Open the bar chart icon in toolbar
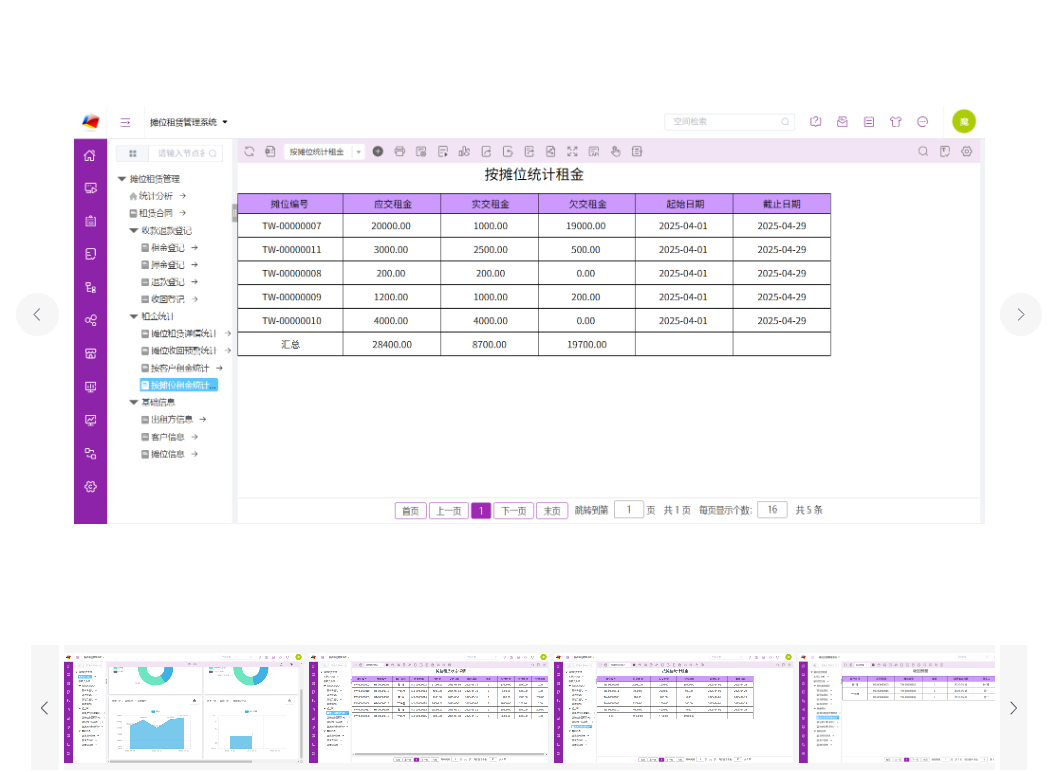 point(464,152)
